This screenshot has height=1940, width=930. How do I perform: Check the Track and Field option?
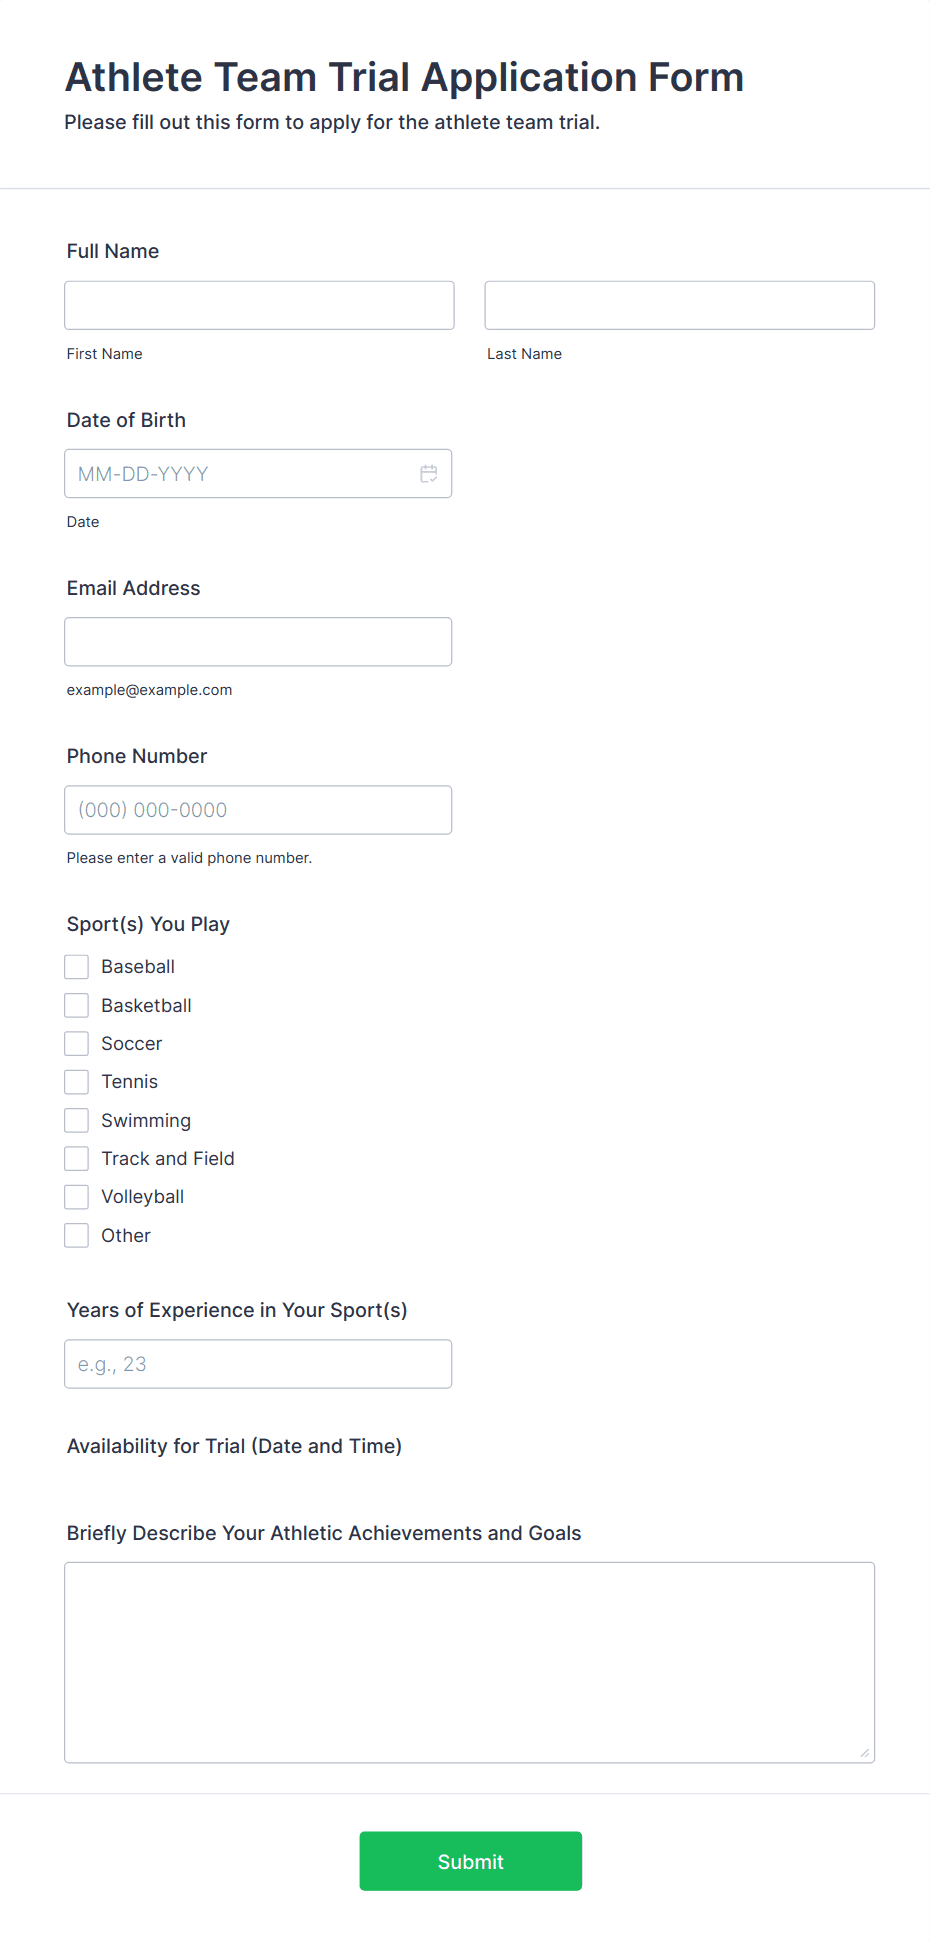pyautogui.click(x=77, y=1159)
